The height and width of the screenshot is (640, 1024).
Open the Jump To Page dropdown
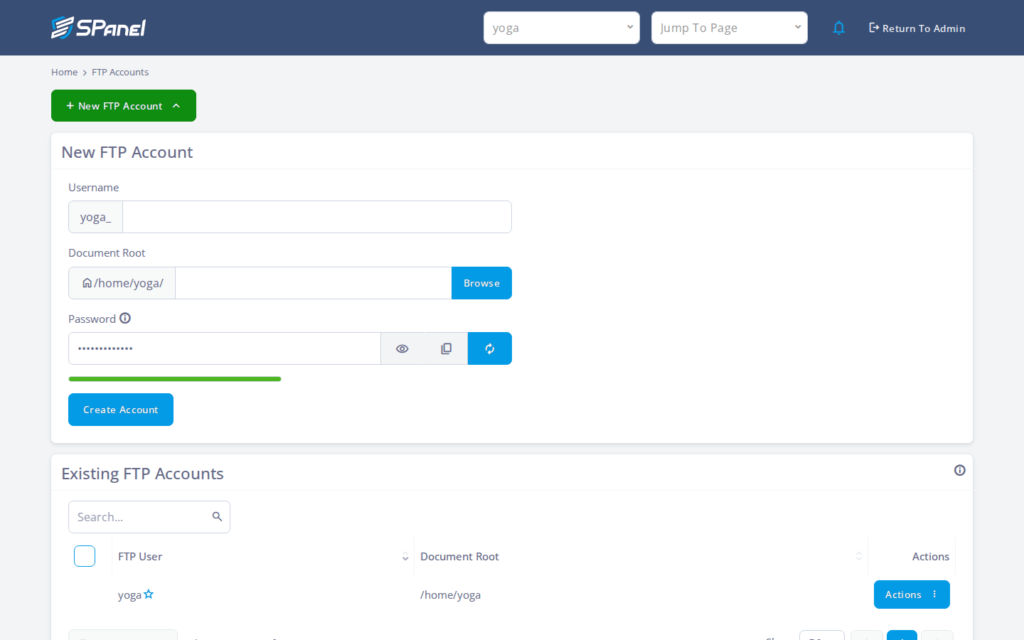(x=729, y=27)
